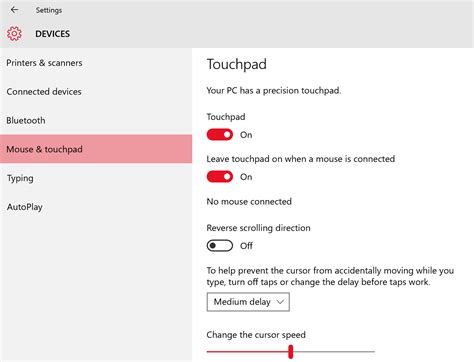
Task: Click the DEVICES header title
Action: point(53,34)
